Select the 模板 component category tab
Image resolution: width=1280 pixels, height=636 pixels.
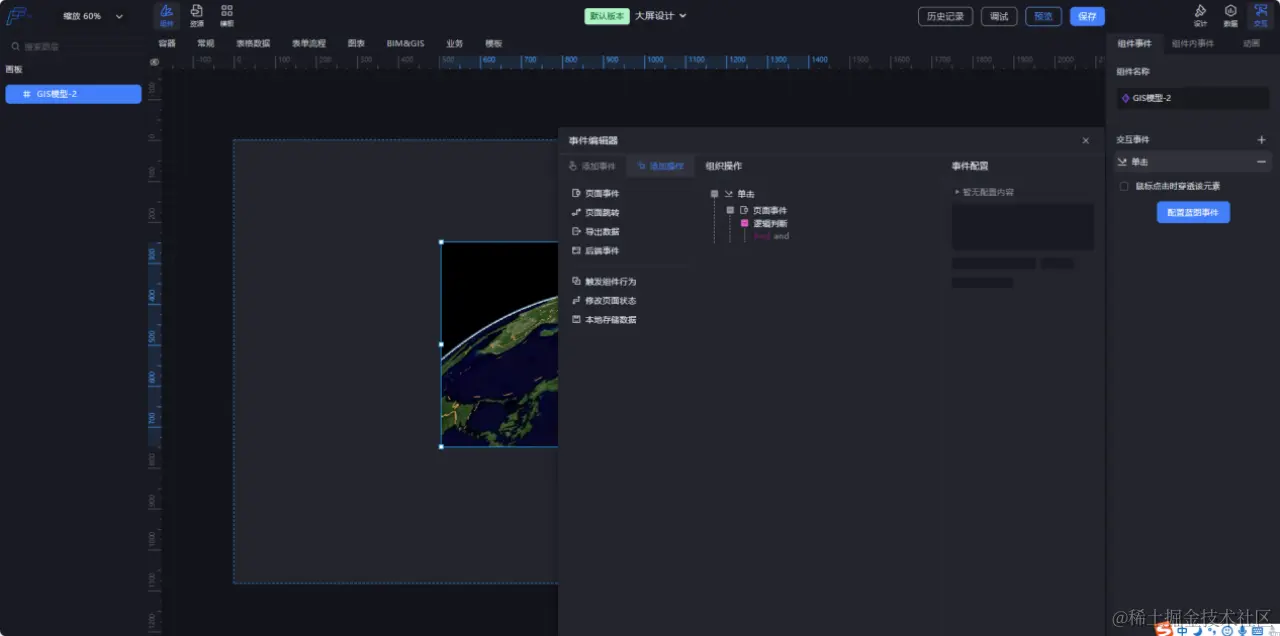(x=494, y=44)
